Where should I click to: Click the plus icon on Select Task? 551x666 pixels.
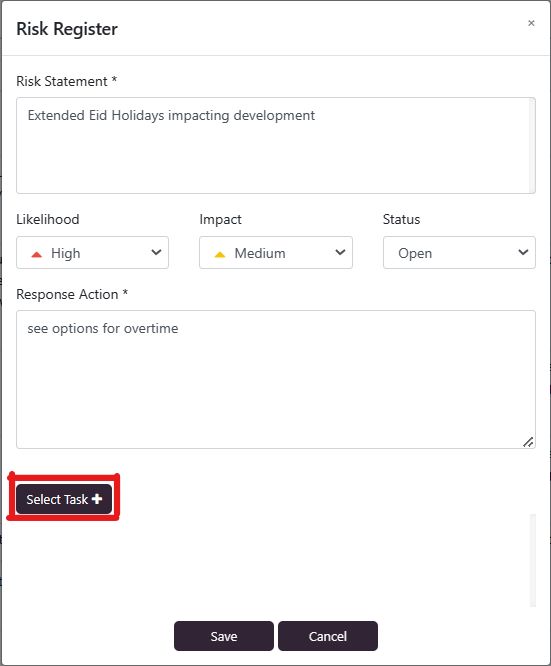point(97,499)
